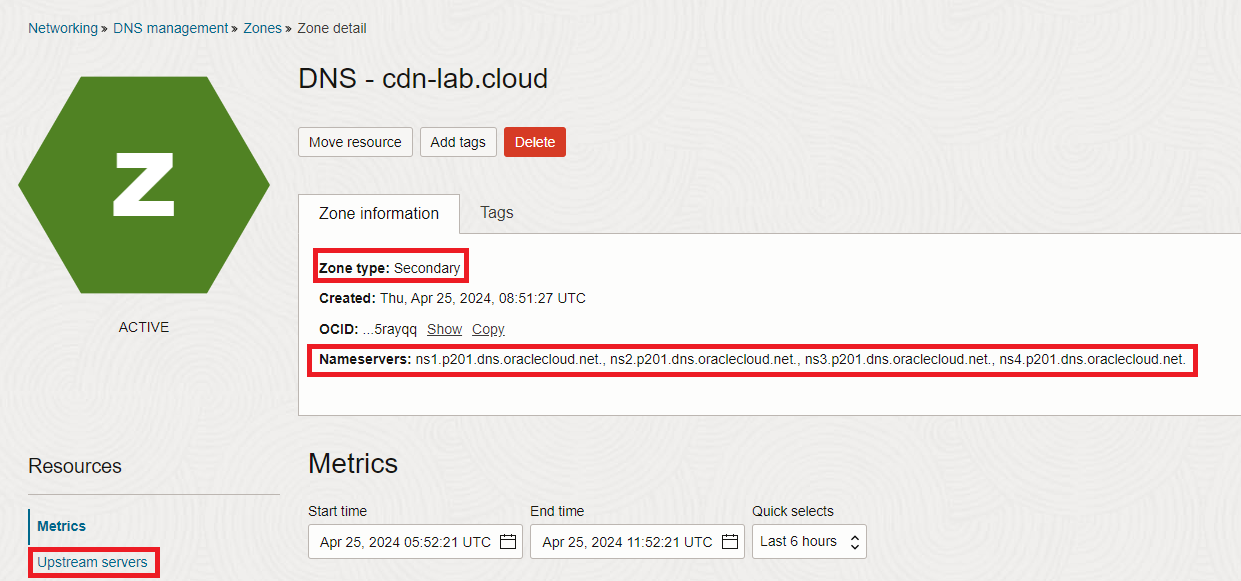Click the Start time input field
Image resolution: width=1241 pixels, height=581 pixels.
click(x=405, y=542)
